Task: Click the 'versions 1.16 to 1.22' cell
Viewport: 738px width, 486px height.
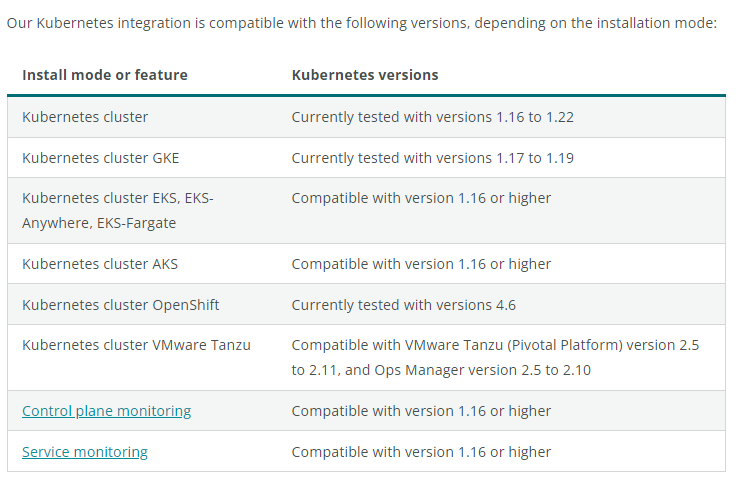Action: 432,117
